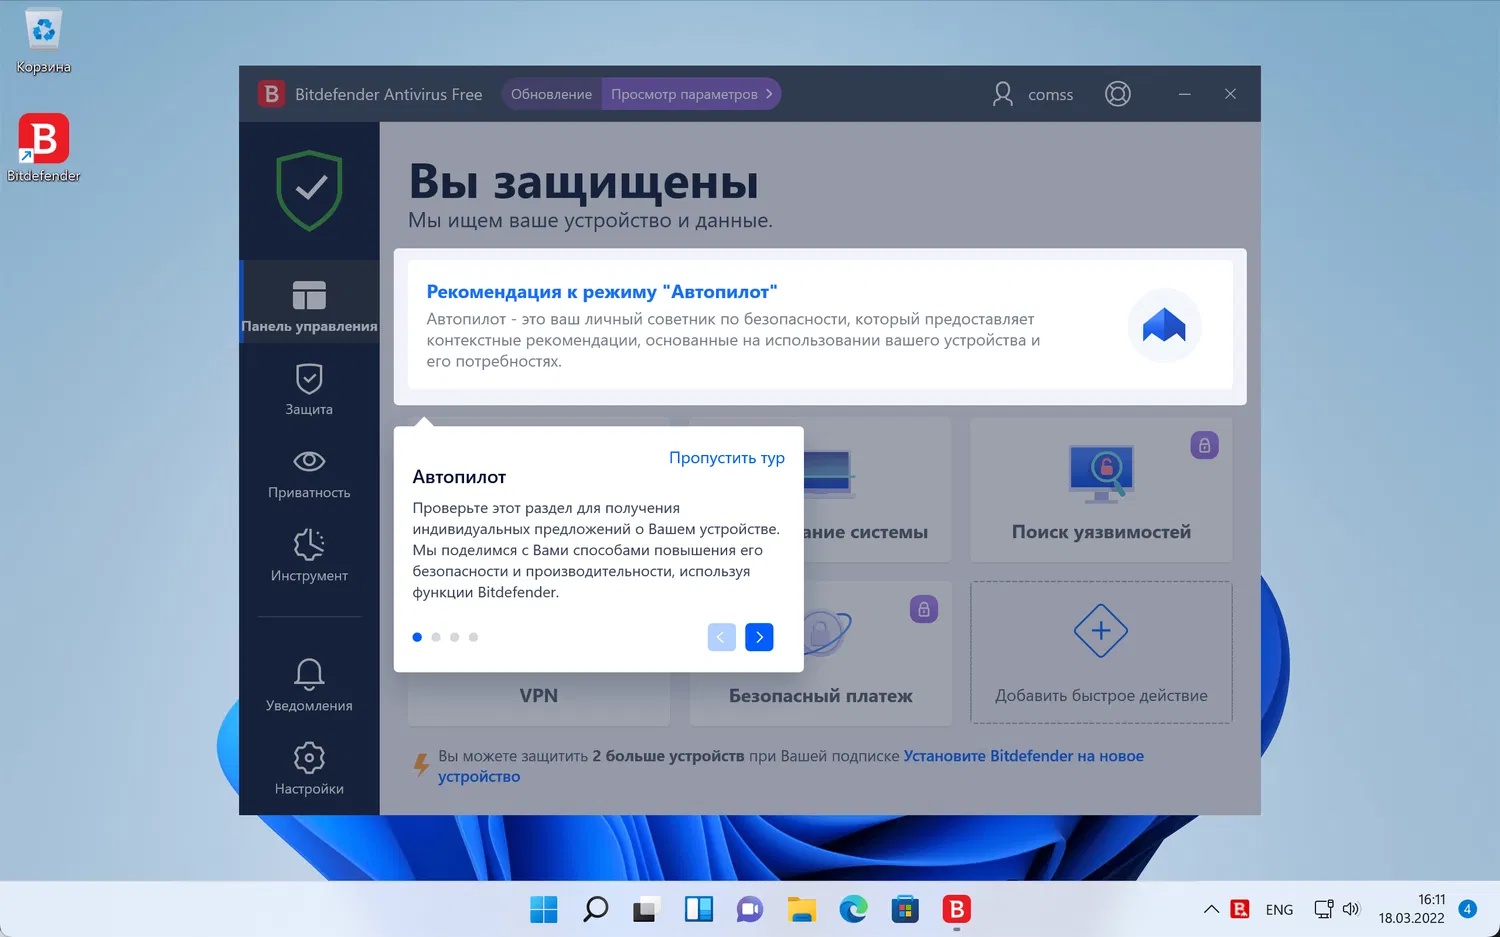
Task: Open the Автопилот recommendation heading
Action: coord(602,292)
